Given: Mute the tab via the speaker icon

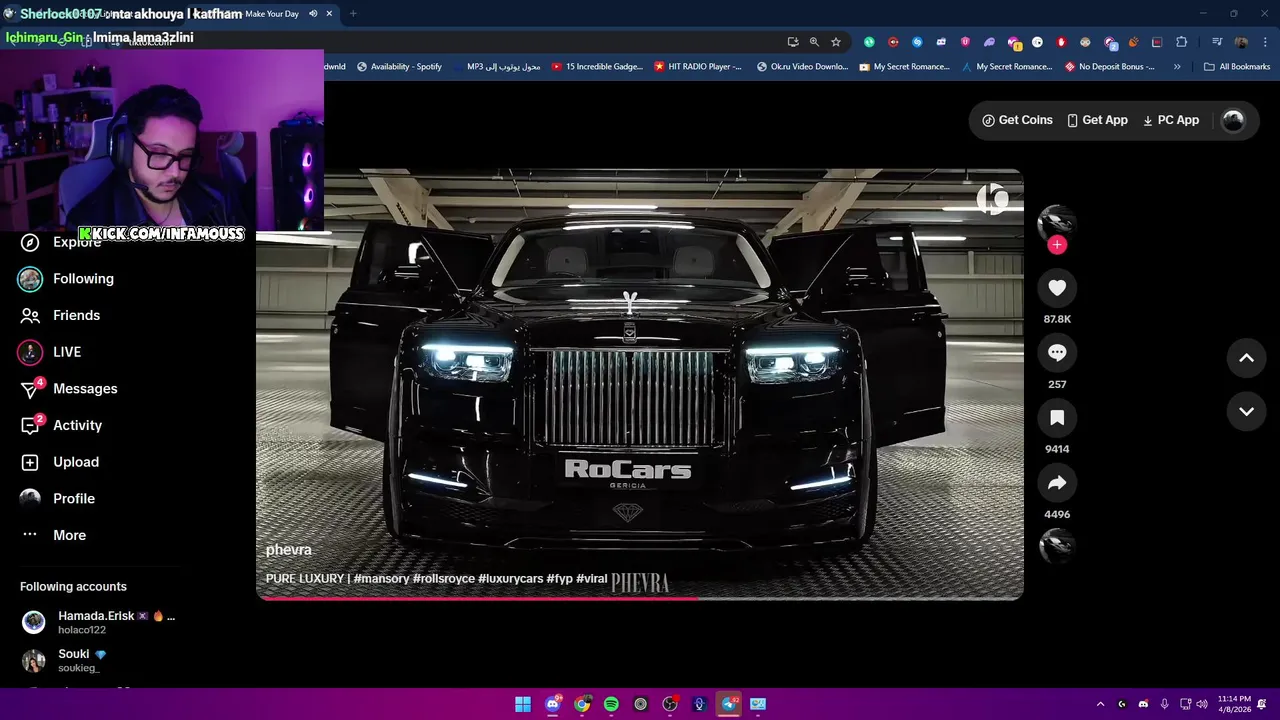Looking at the screenshot, I should pyautogui.click(x=314, y=14).
